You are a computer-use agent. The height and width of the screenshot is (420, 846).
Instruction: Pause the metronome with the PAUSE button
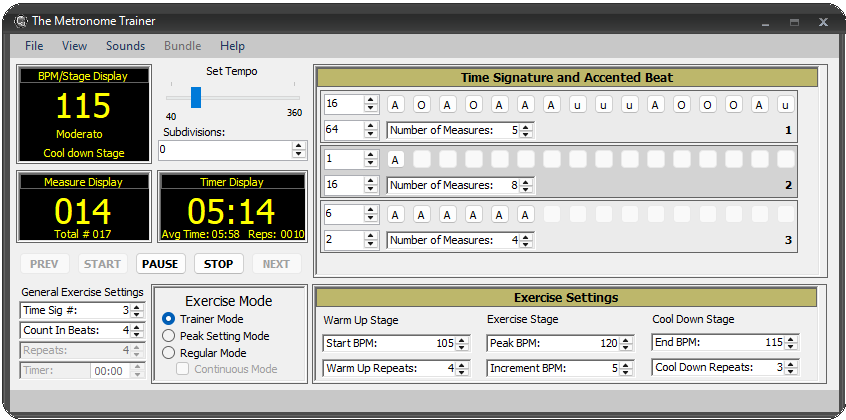click(x=160, y=264)
